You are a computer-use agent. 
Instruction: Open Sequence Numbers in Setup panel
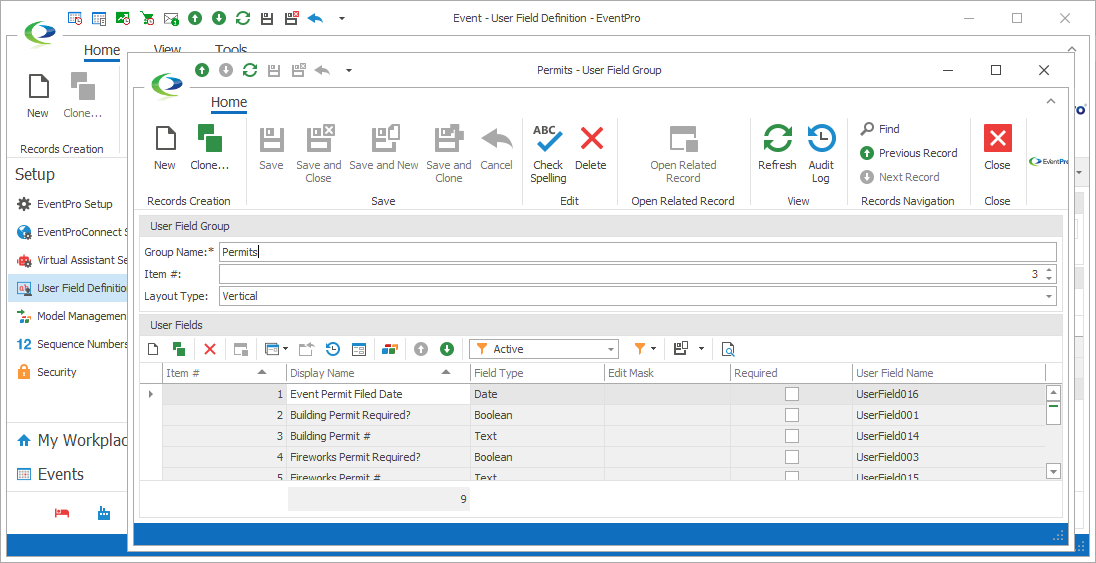[67, 344]
